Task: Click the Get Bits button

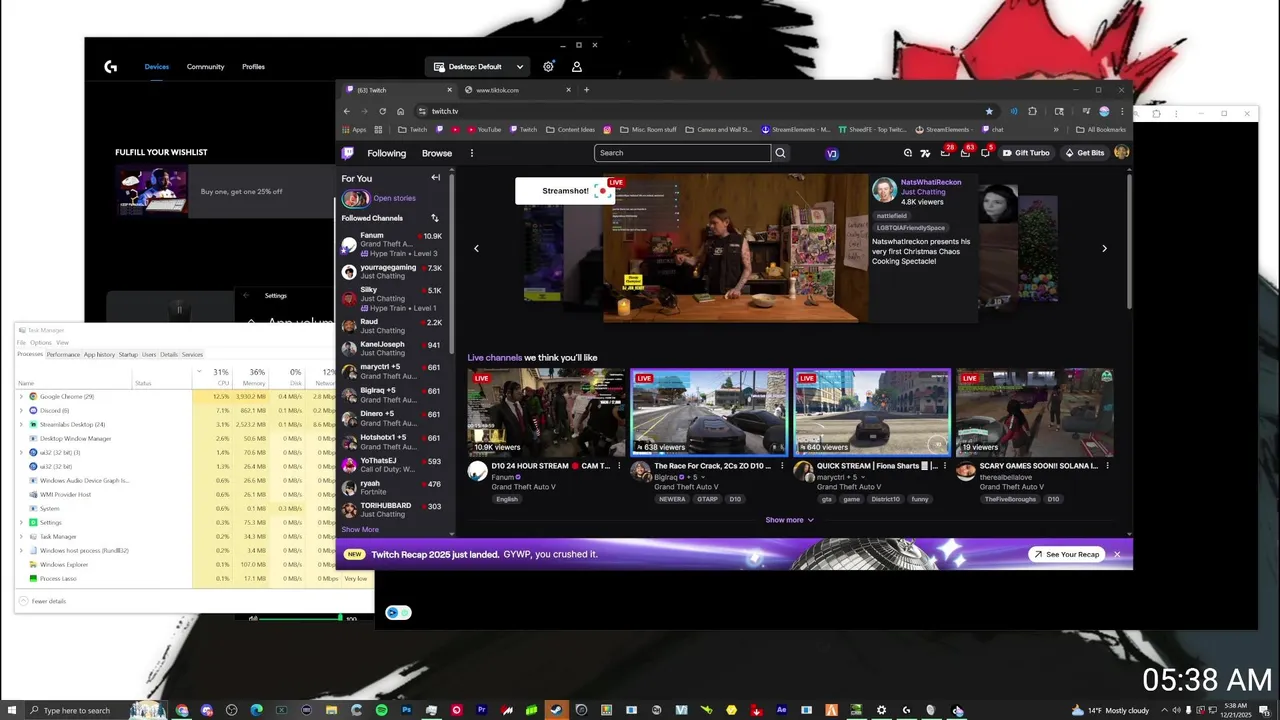Action: click(1085, 153)
